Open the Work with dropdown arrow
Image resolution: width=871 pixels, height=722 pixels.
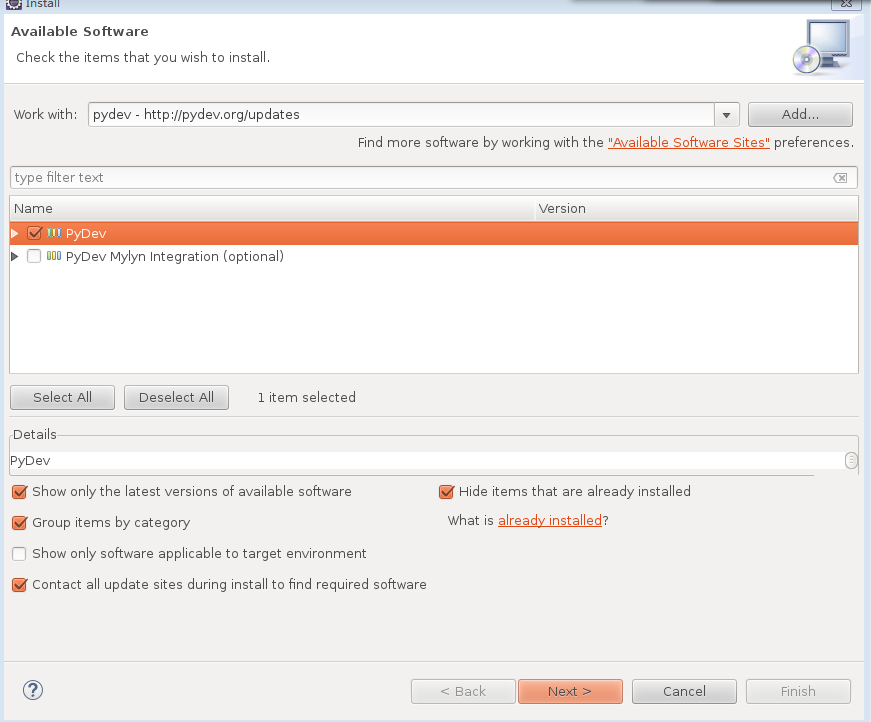727,115
